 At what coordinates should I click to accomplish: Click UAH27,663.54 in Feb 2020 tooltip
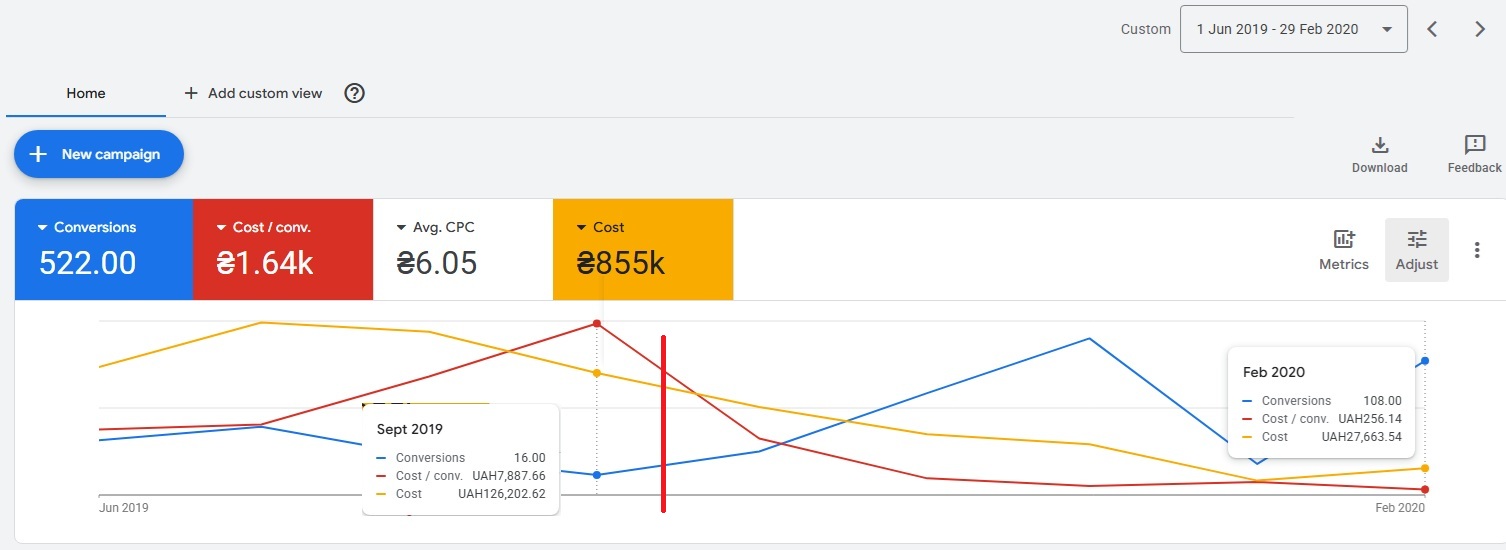(1362, 437)
